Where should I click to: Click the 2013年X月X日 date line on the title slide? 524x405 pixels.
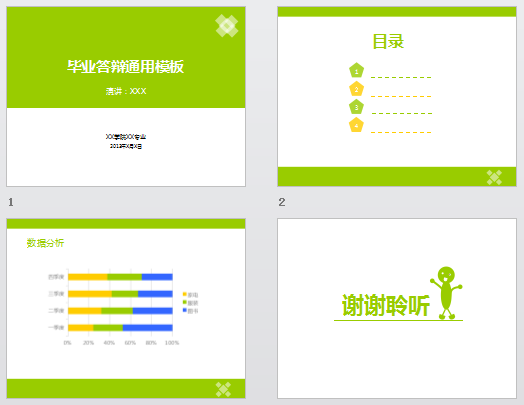point(126,146)
